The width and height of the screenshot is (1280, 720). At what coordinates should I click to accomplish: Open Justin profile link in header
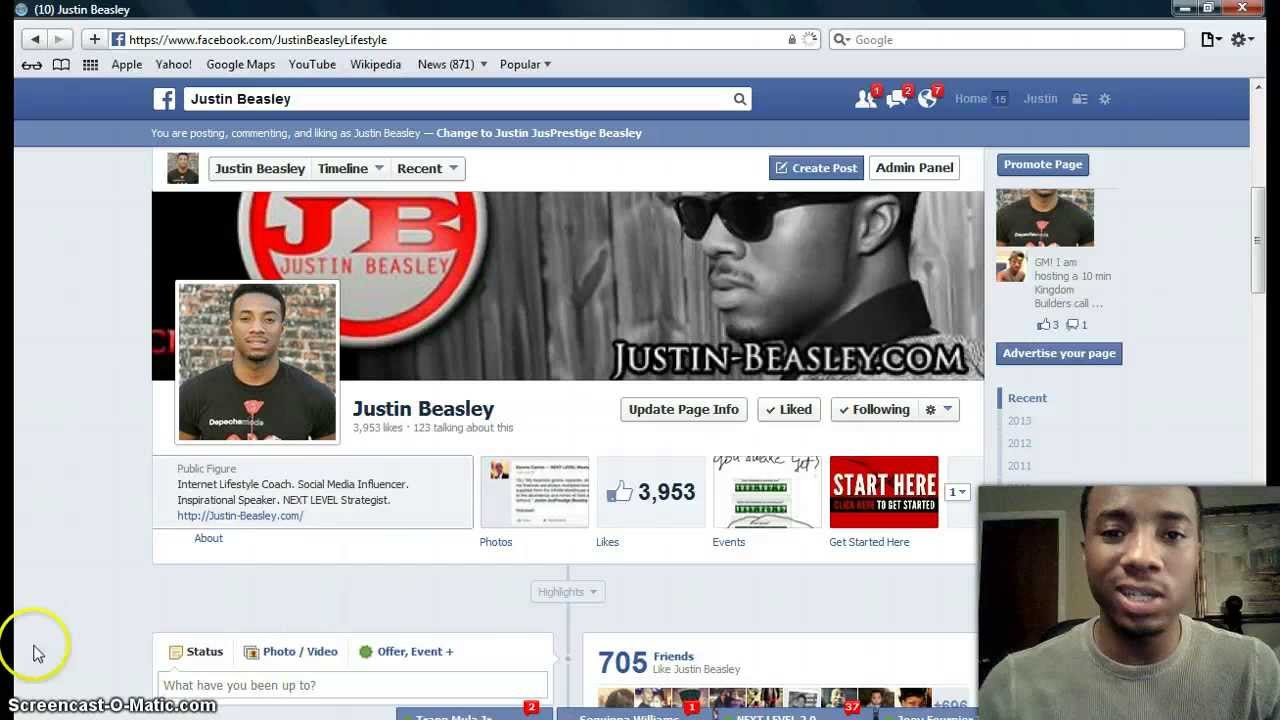click(1040, 99)
